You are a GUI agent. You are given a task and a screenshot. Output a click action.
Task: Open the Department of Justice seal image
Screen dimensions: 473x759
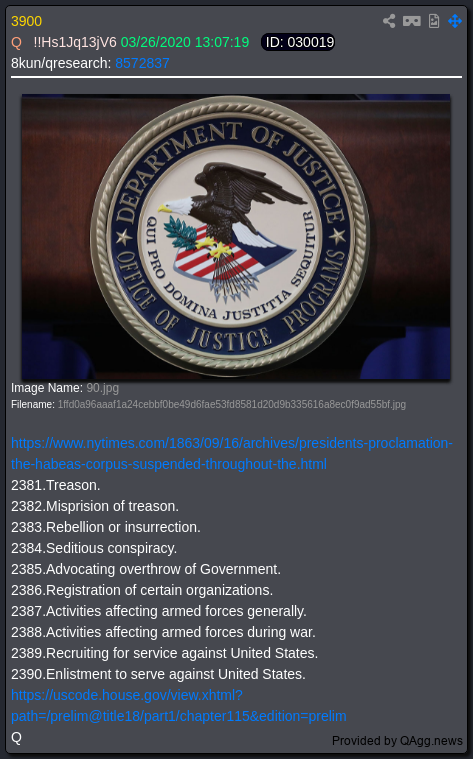click(x=236, y=237)
